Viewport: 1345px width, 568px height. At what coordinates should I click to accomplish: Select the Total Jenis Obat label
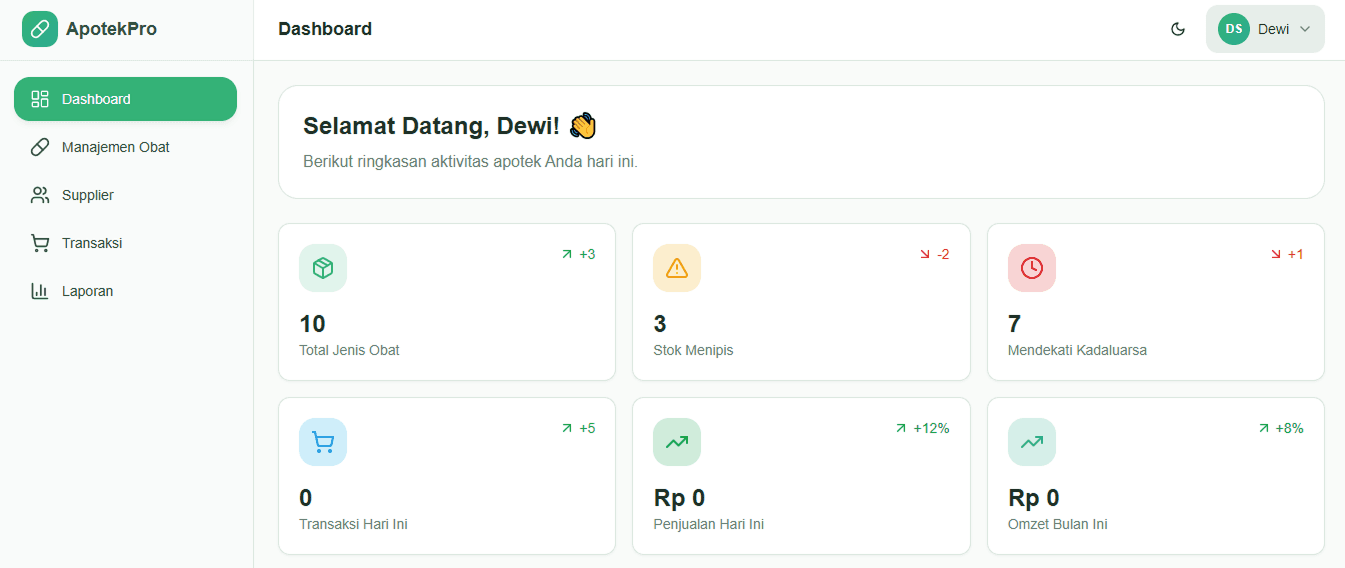tap(349, 350)
